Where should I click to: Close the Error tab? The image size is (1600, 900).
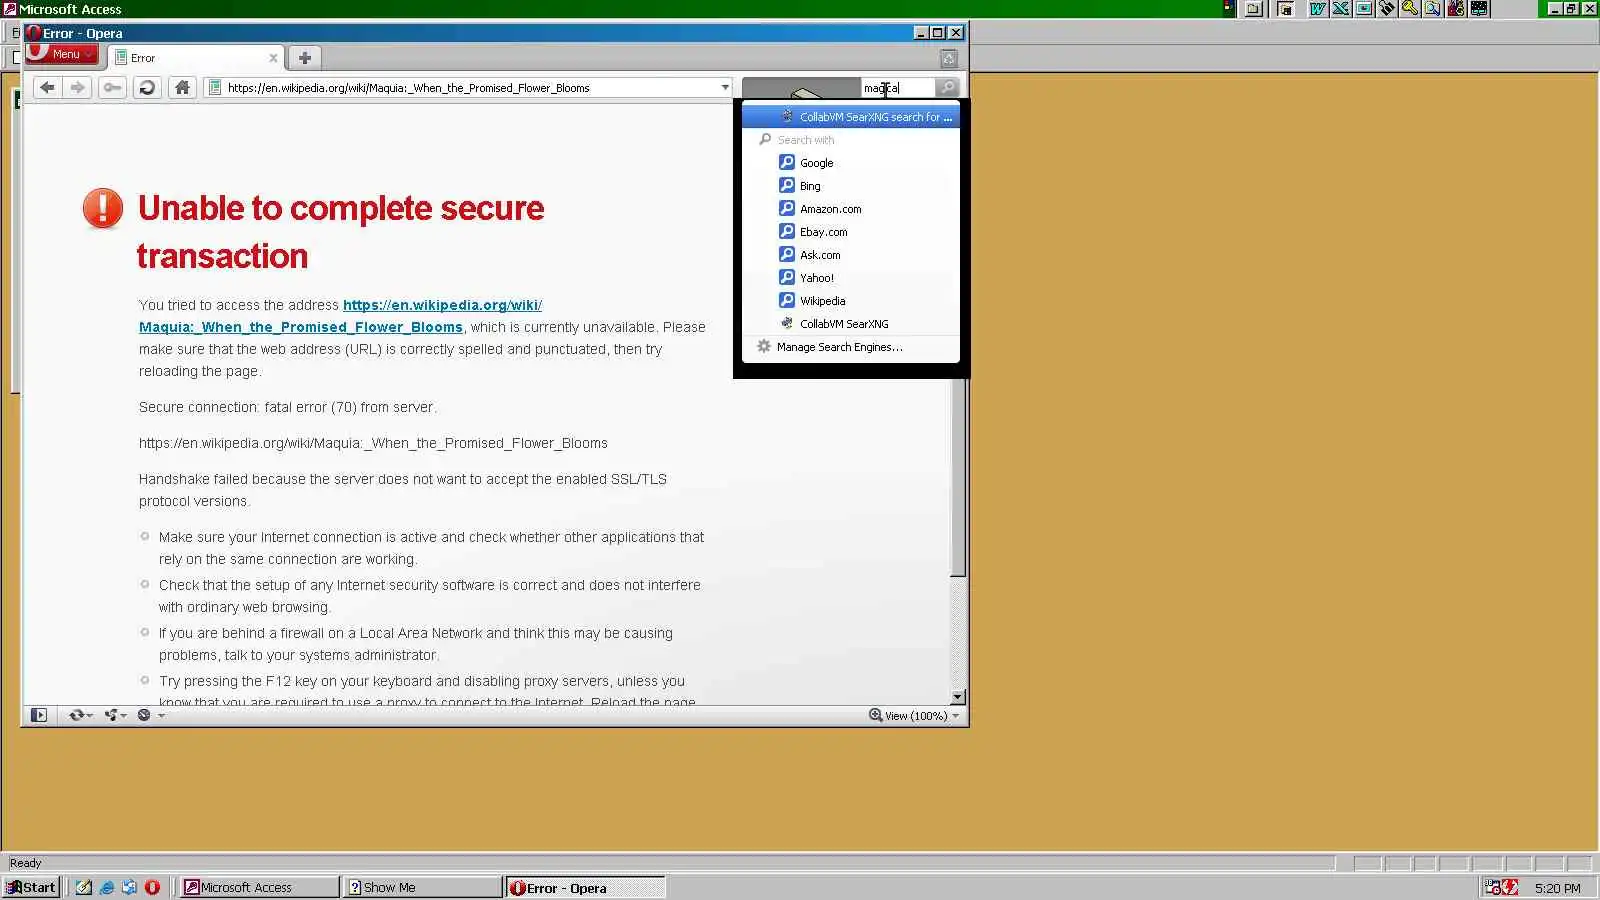point(273,58)
